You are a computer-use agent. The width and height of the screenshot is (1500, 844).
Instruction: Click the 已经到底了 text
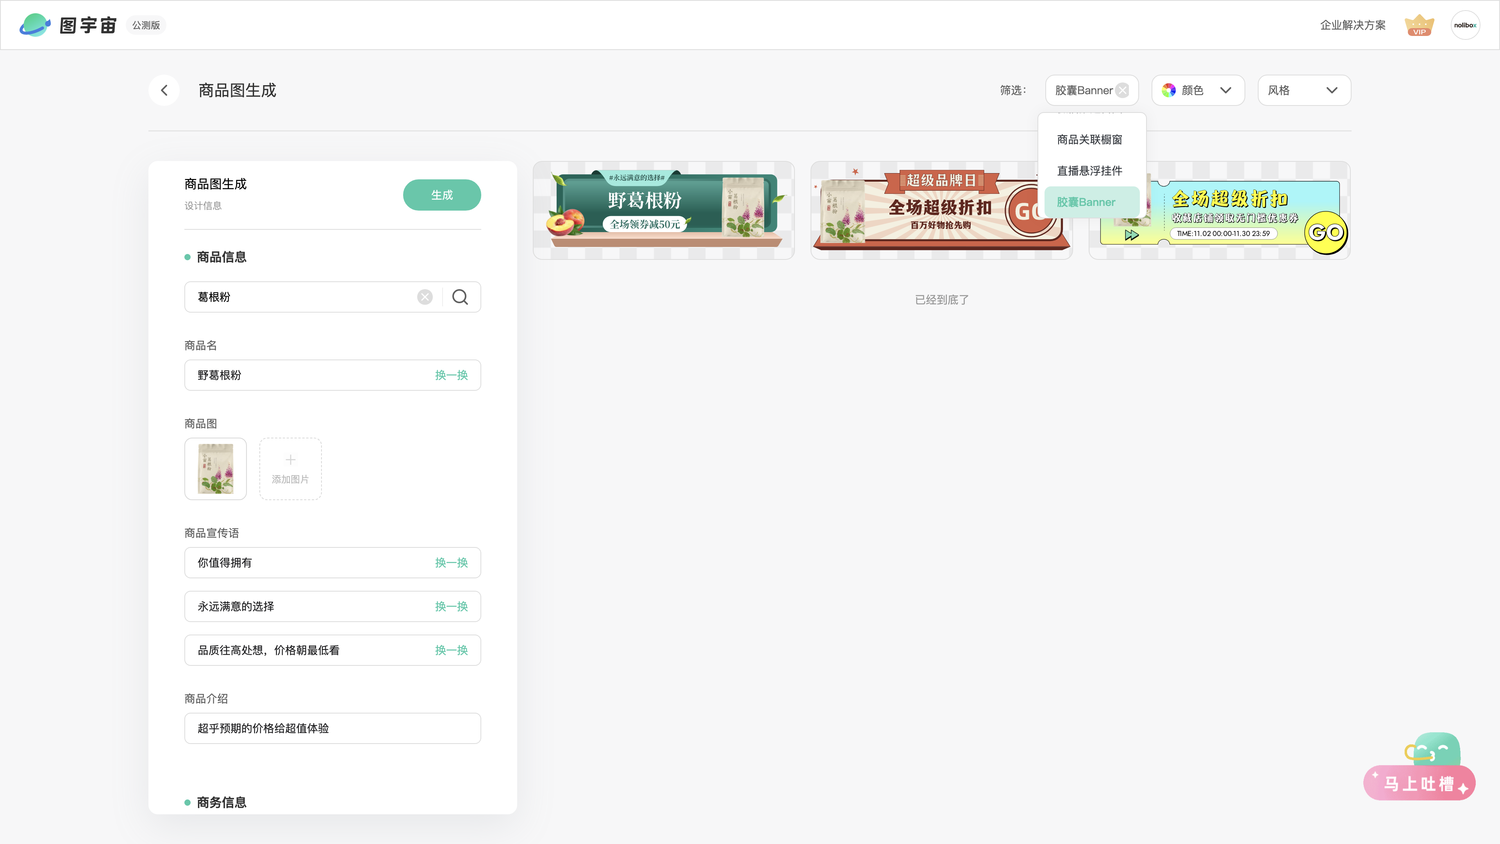point(942,300)
